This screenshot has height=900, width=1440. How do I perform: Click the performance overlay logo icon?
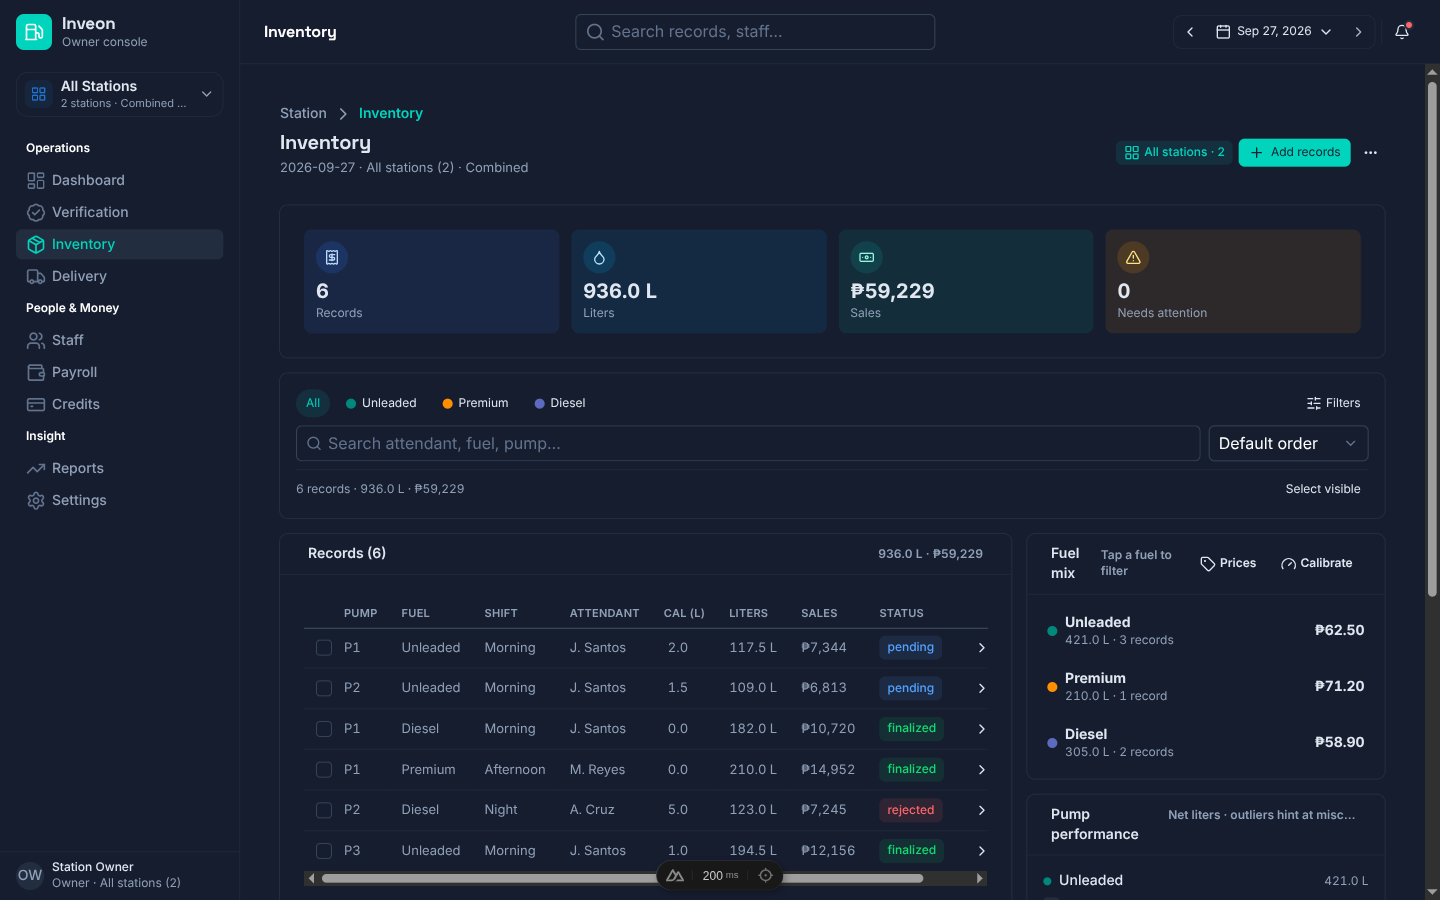pyautogui.click(x=675, y=875)
